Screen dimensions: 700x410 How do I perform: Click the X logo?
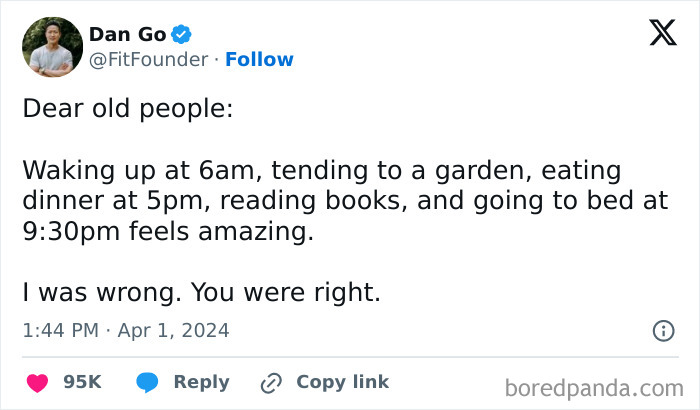click(655, 35)
